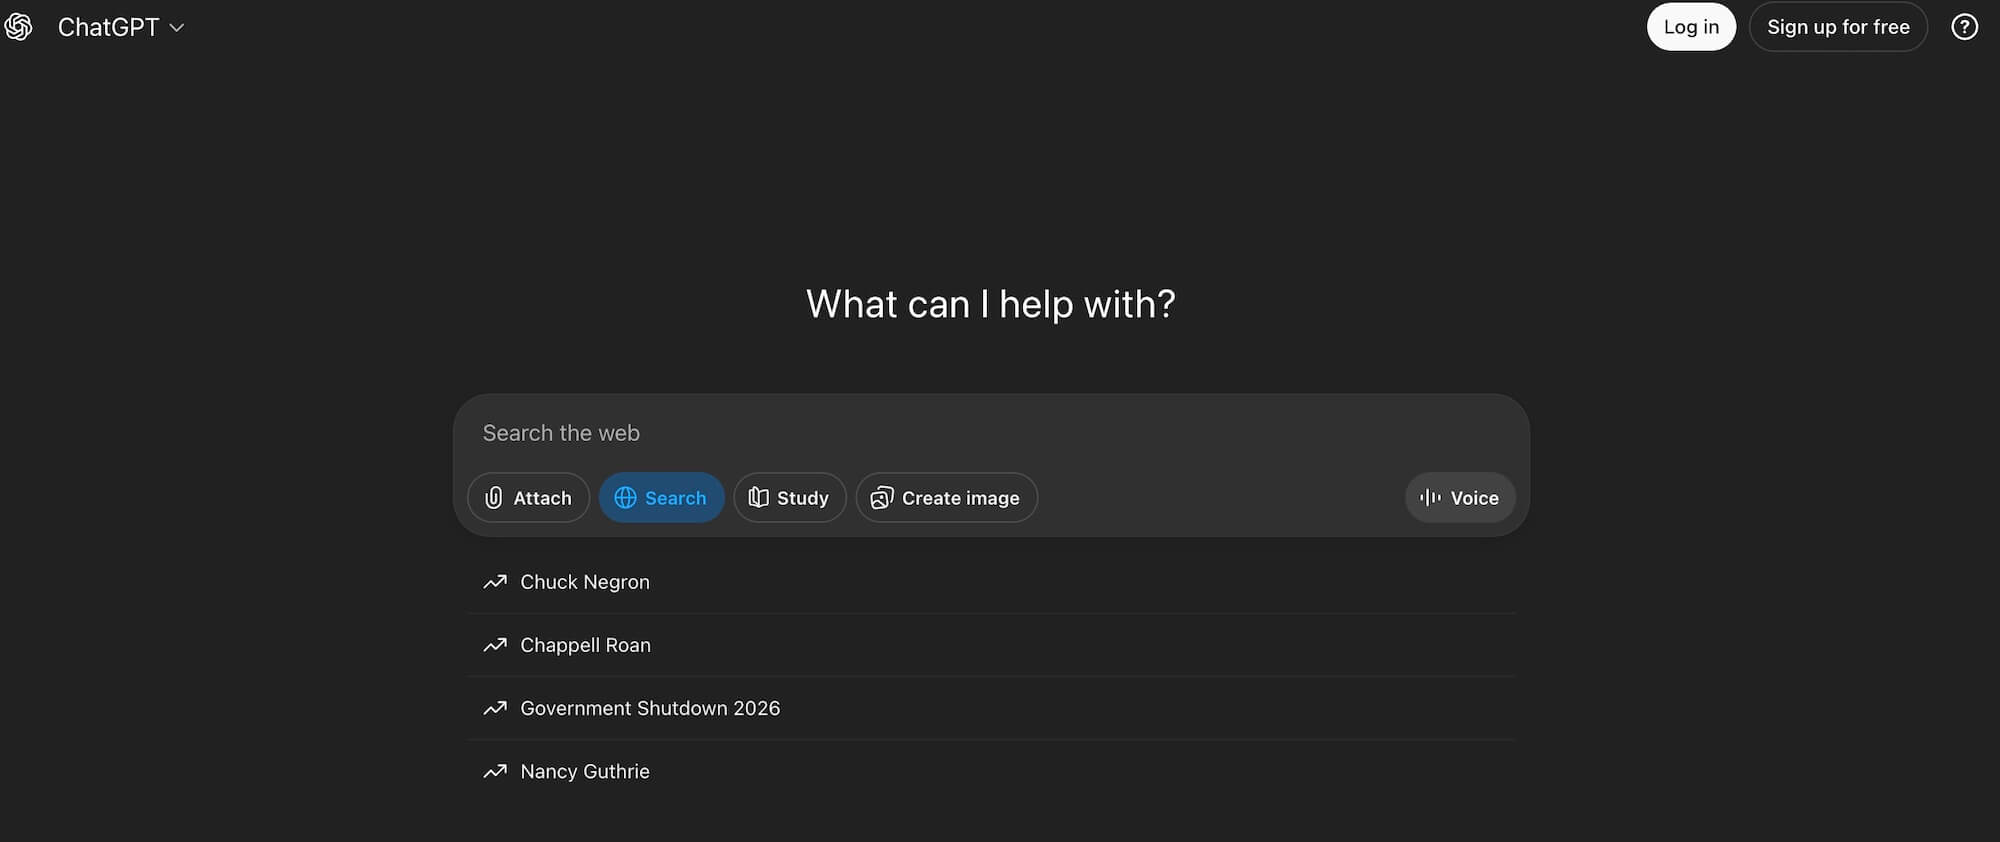Screen dimensions: 2000x842
Task: Click the Log in button
Action: (1691, 27)
